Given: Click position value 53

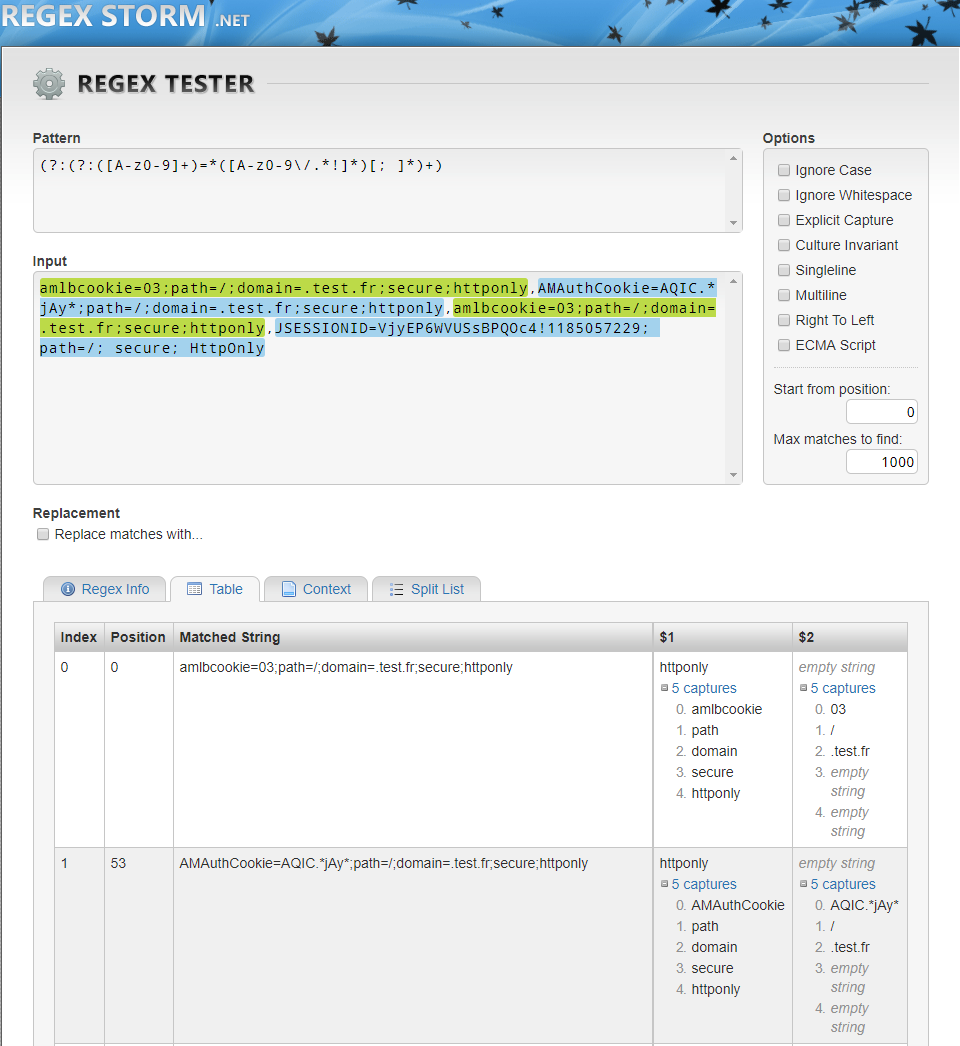Looking at the screenshot, I should (x=118, y=863).
